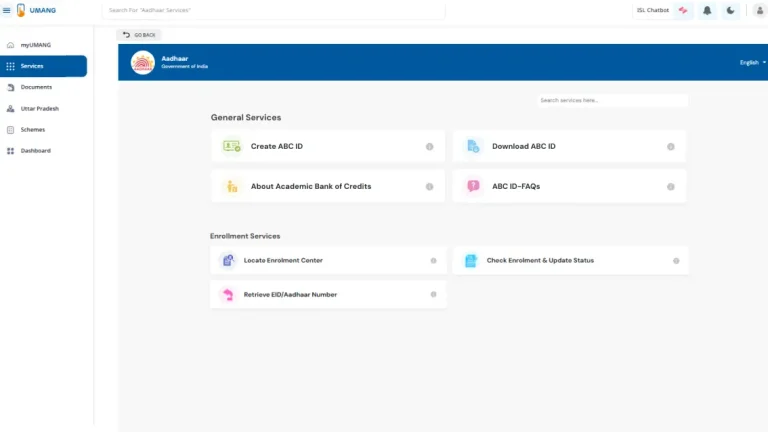This screenshot has height=432, width=768.
Task: Click the Search services here field
Action: pos(612,100)
